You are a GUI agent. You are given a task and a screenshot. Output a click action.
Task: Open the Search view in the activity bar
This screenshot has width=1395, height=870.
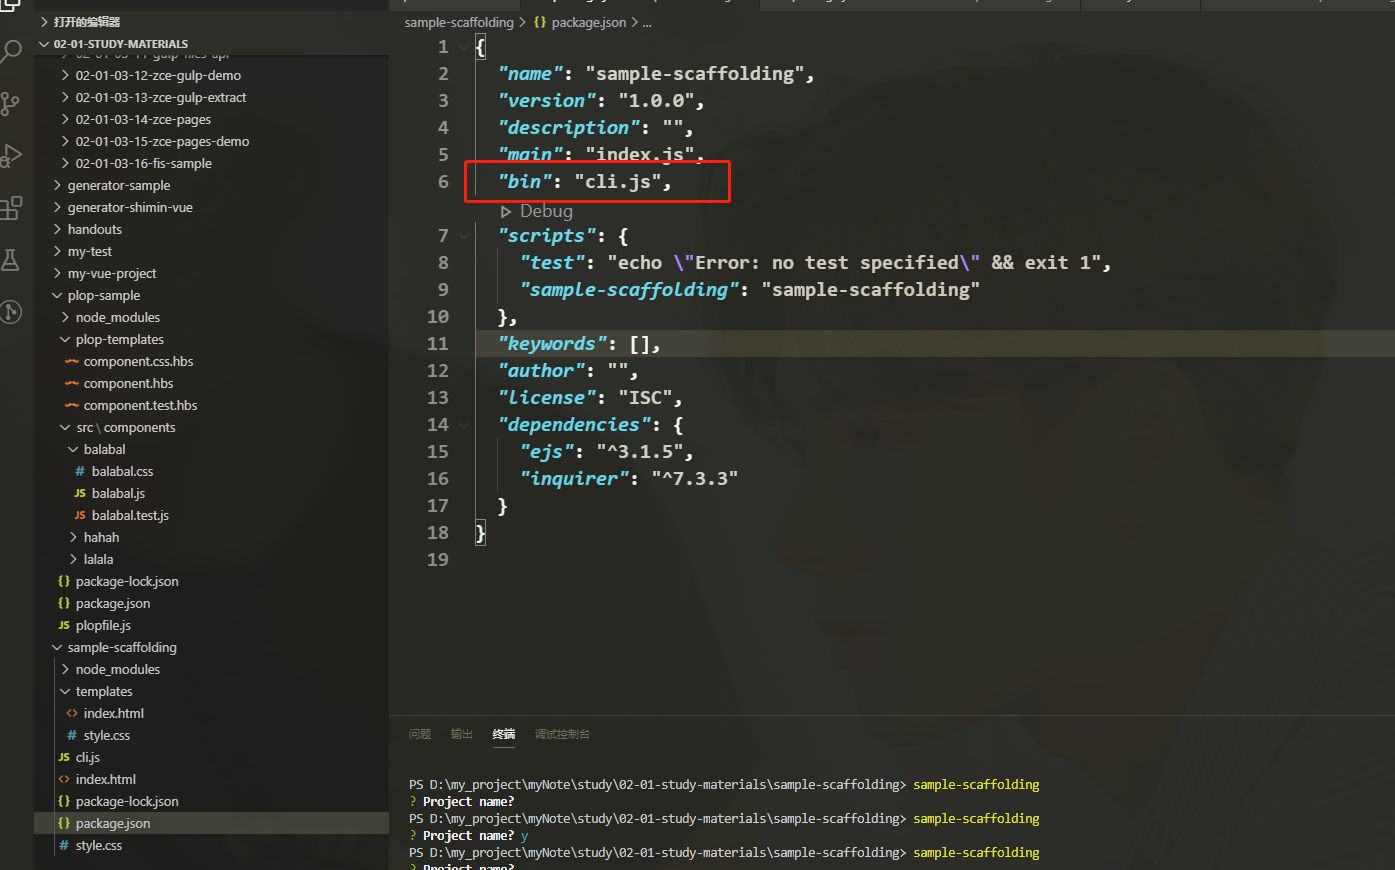[12, 50]
